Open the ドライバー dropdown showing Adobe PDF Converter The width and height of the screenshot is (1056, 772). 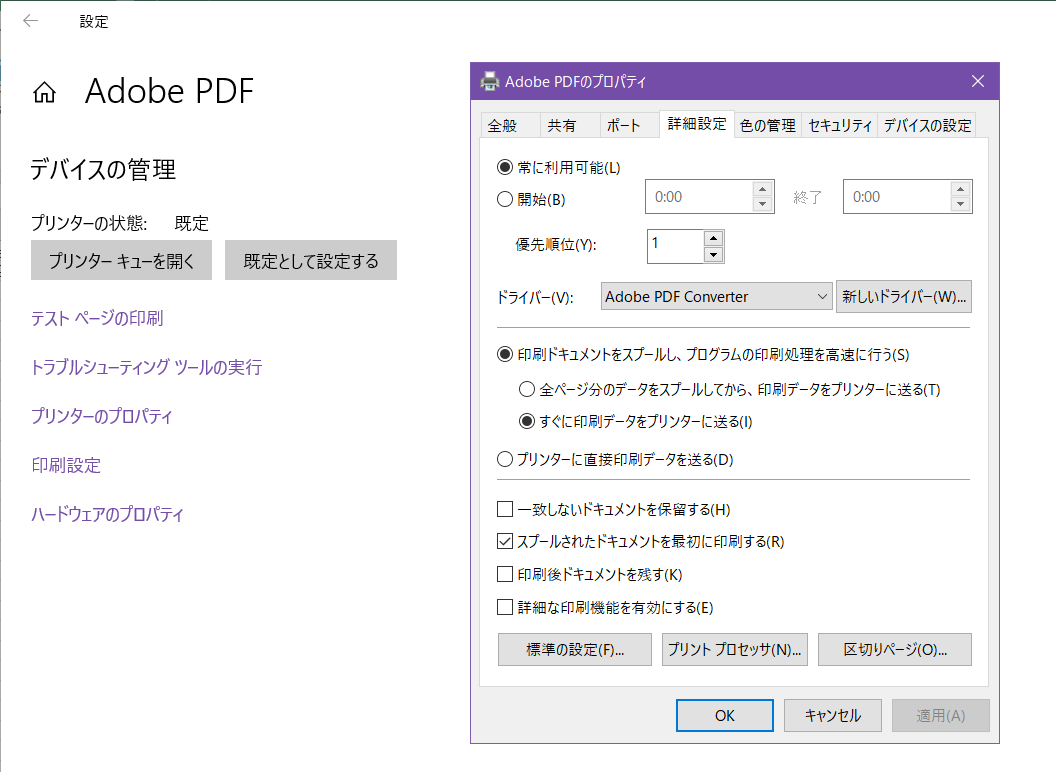716,296
